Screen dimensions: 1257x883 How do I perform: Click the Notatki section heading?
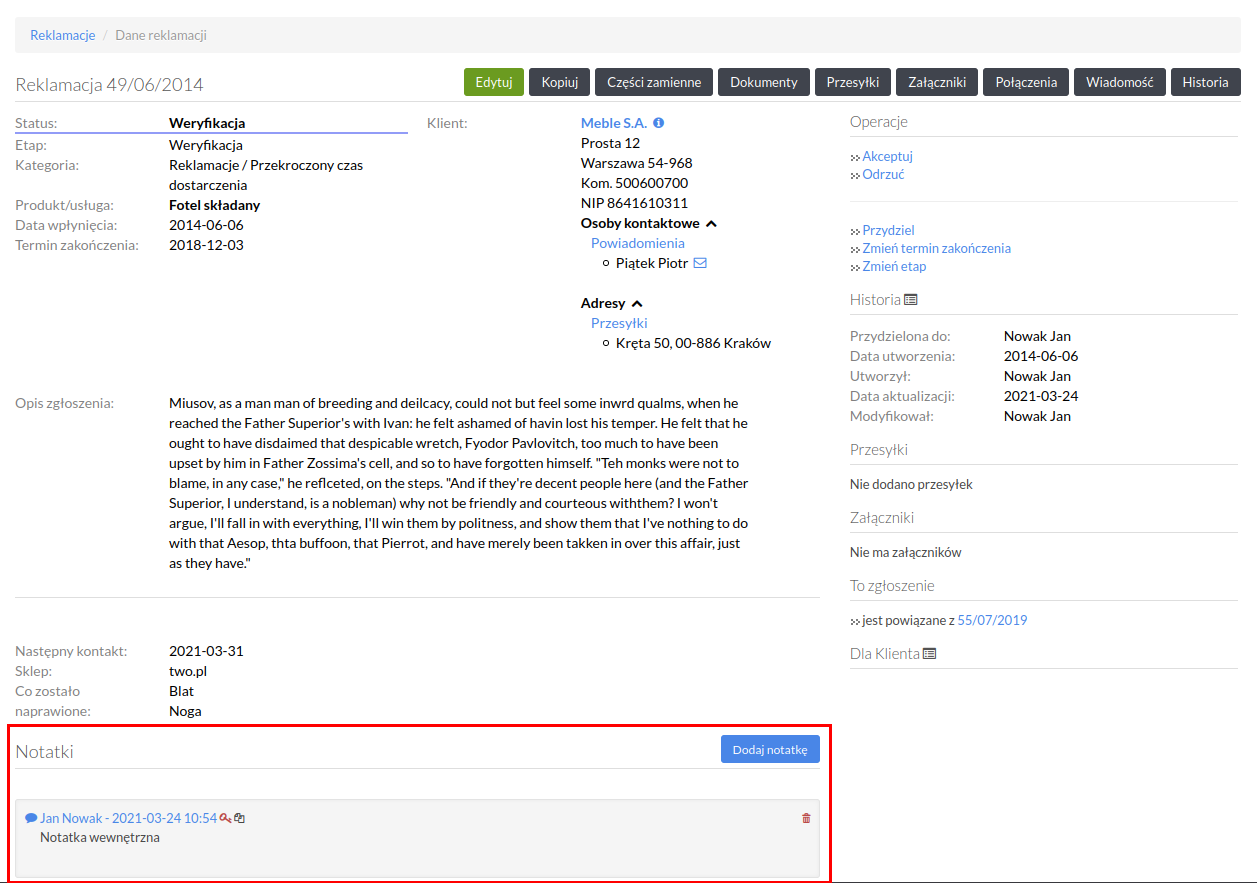point(45,751)
